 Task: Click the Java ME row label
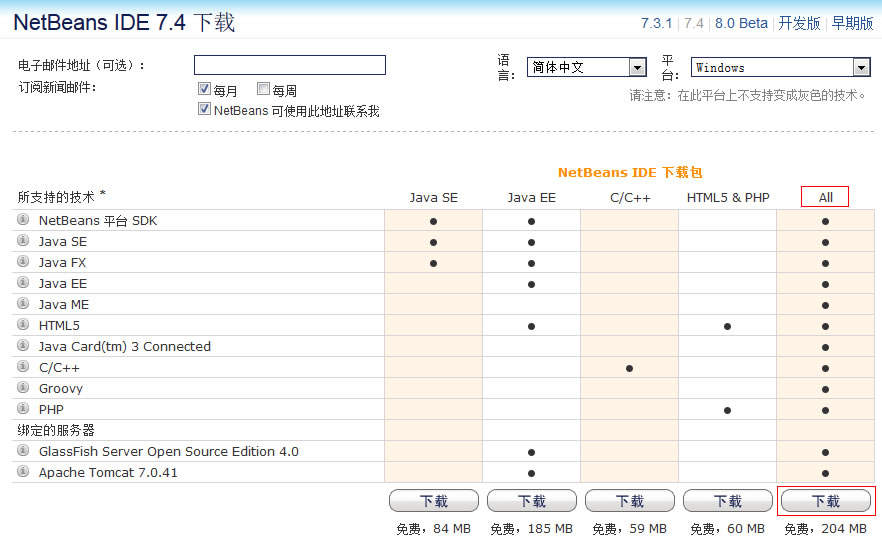pos(64,304)
